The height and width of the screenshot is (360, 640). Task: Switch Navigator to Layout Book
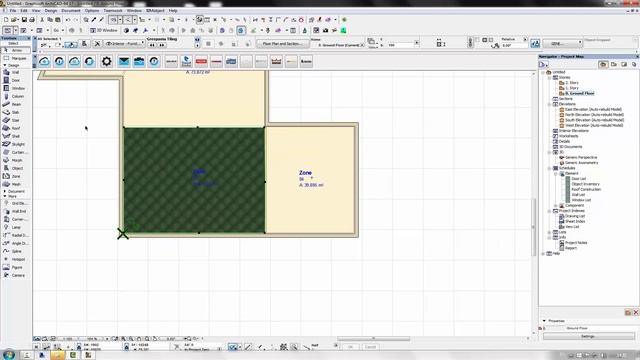click(624, 64)
